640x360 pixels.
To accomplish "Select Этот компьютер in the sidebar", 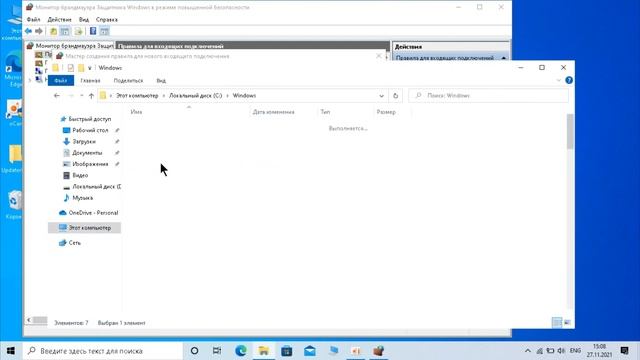I will (84, 228).
